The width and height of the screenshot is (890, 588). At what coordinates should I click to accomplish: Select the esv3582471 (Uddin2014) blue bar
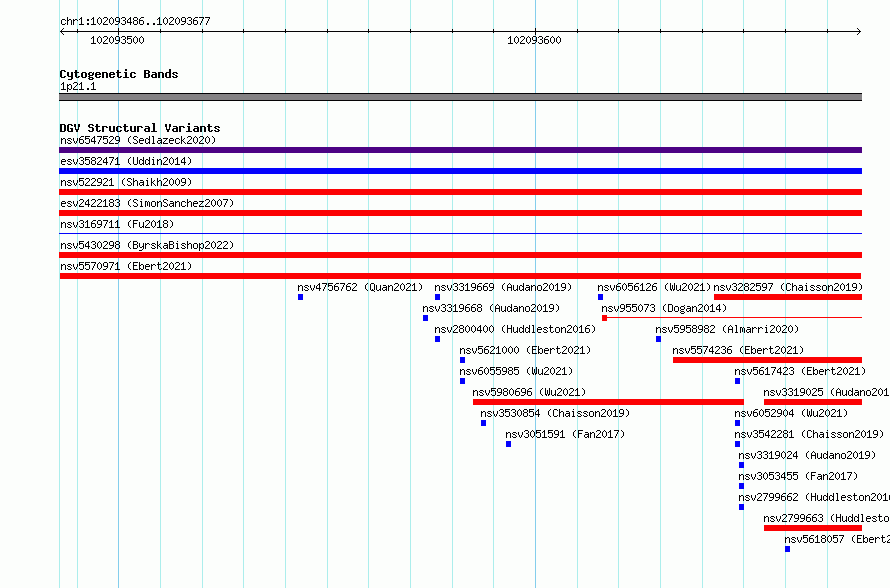(460, 171)
